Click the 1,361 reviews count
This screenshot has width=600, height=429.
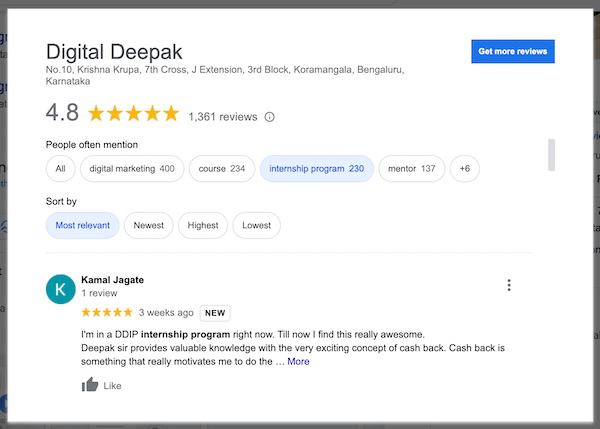(223, 117)
